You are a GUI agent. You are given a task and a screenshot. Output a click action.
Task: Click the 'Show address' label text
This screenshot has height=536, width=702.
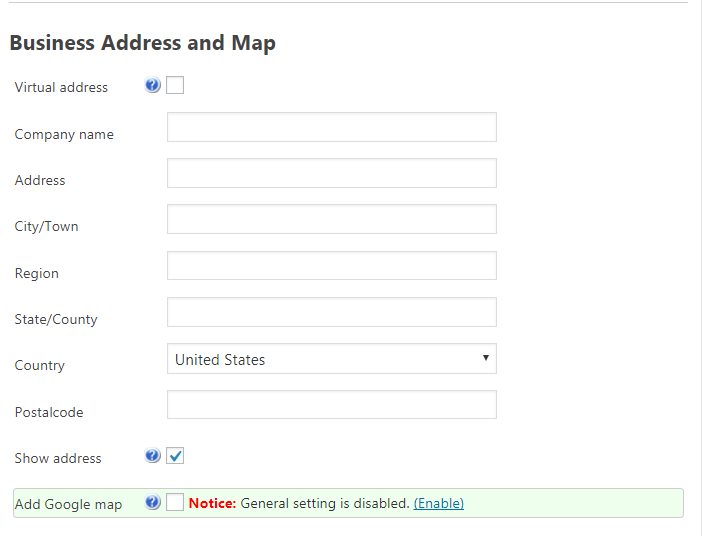pos(58,458)
